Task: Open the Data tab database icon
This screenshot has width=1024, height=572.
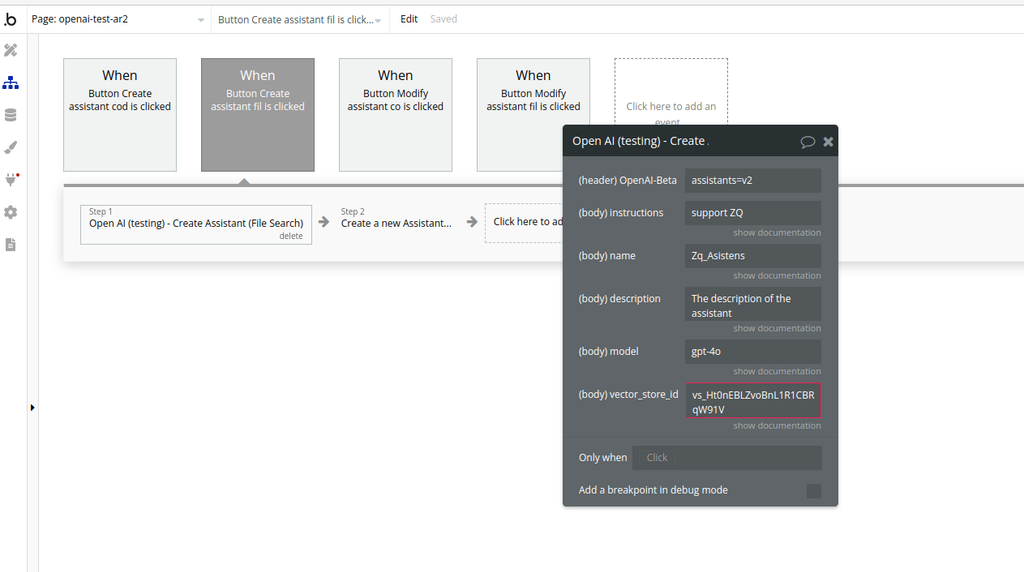Action: [x=11, y=115]
